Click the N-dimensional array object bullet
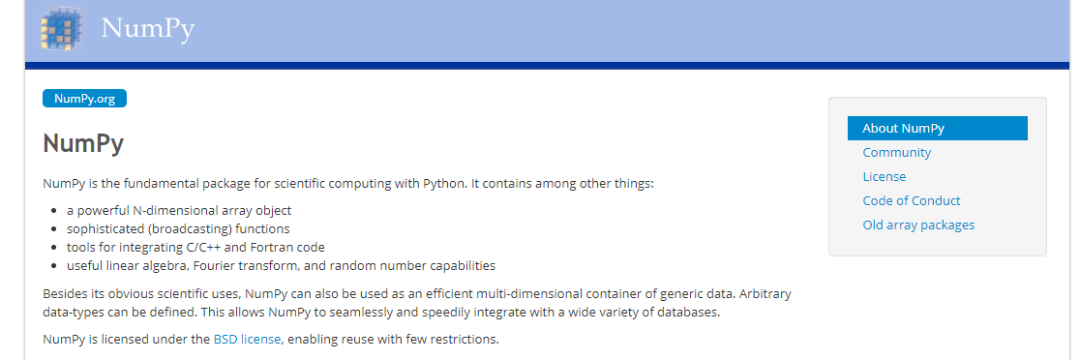The width and height of the screenshot is (1080, 360). [179, 211]
